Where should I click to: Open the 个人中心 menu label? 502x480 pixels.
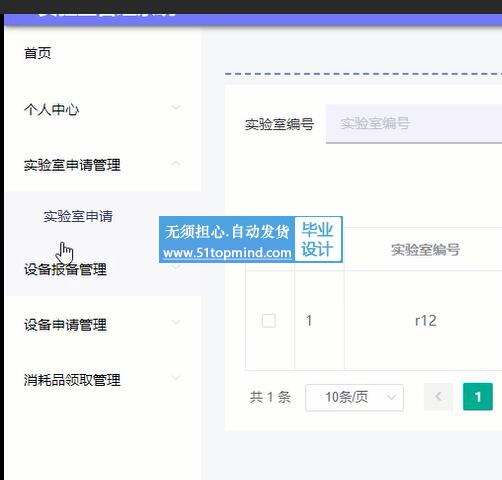point(51,110)
